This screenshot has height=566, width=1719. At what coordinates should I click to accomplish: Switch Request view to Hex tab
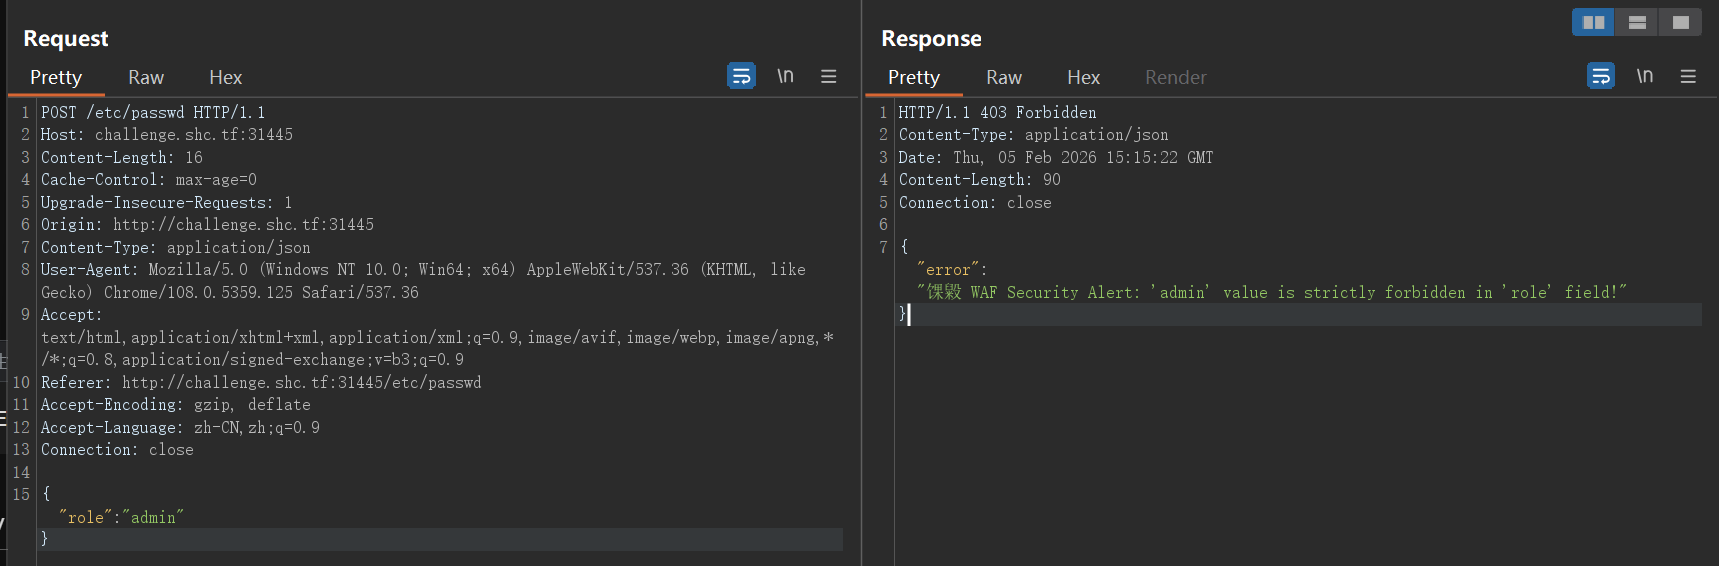tap(225, 78)
